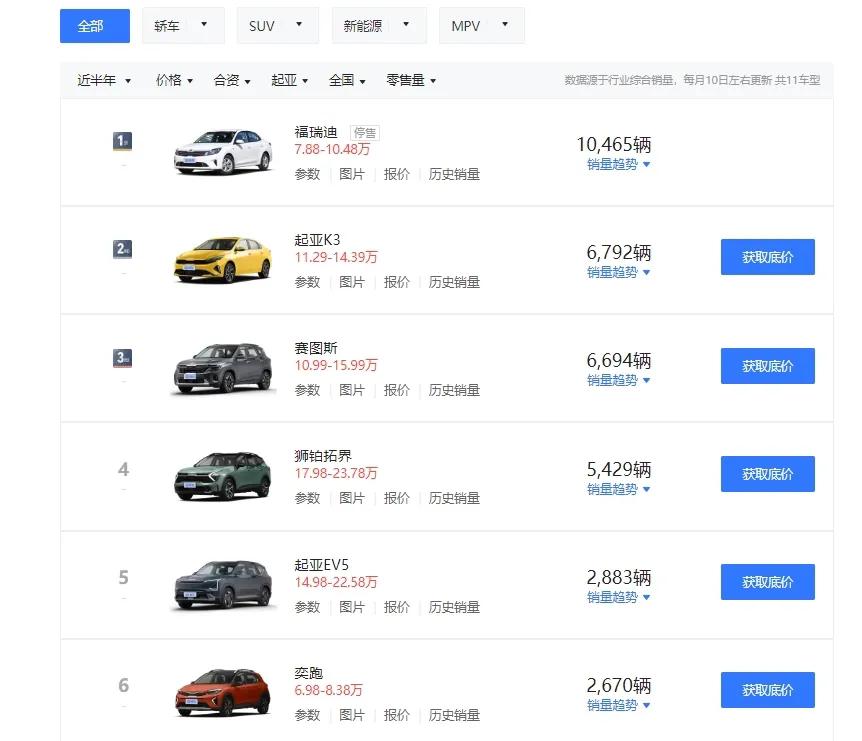The width and height of the screenshot is (862, 741).
Task: Click the 2,883辆 sales figure
Action: tap(618, 577)
